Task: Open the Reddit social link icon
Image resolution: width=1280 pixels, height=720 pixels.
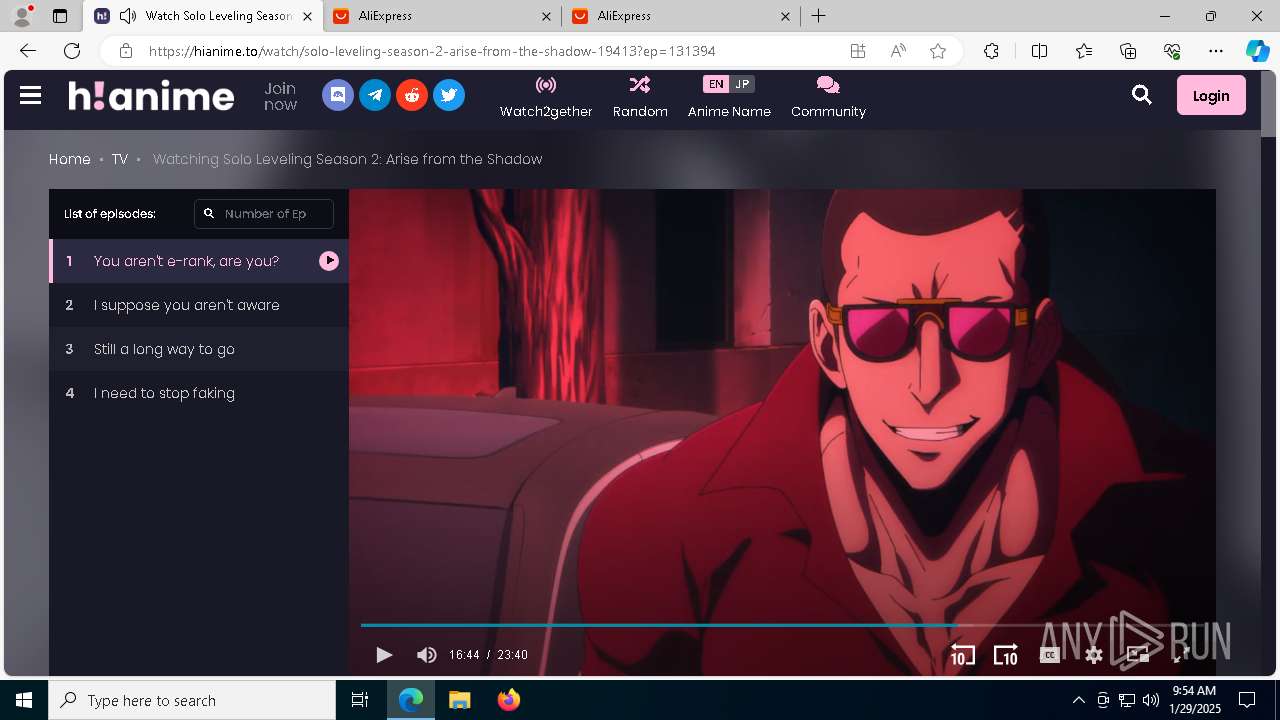Action: tap(412, 95)
